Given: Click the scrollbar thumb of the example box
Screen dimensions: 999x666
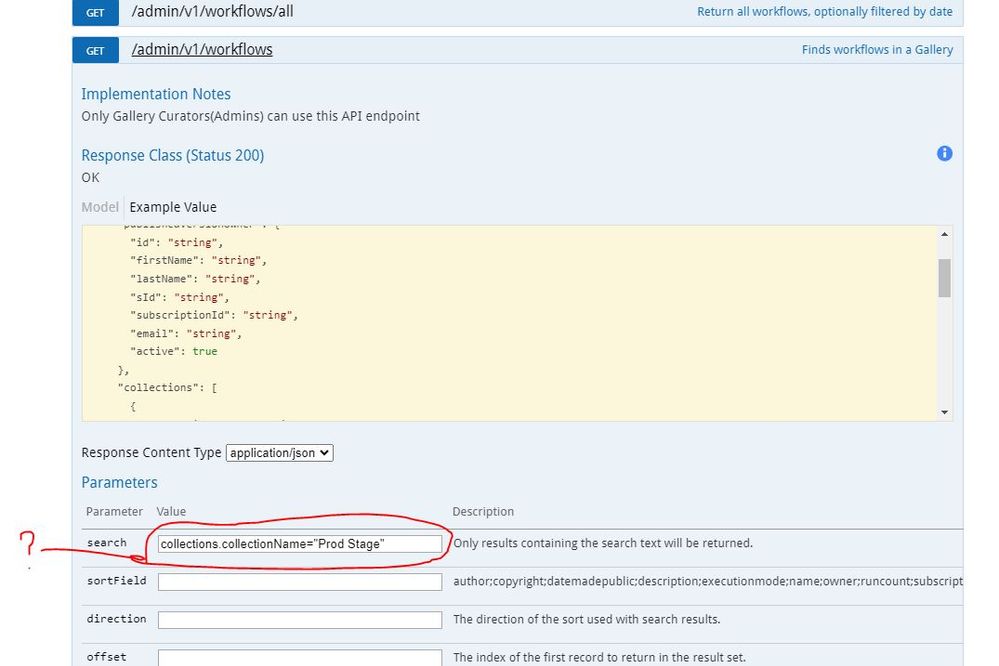Looking at the screenshot, I should tap(945, 278).
